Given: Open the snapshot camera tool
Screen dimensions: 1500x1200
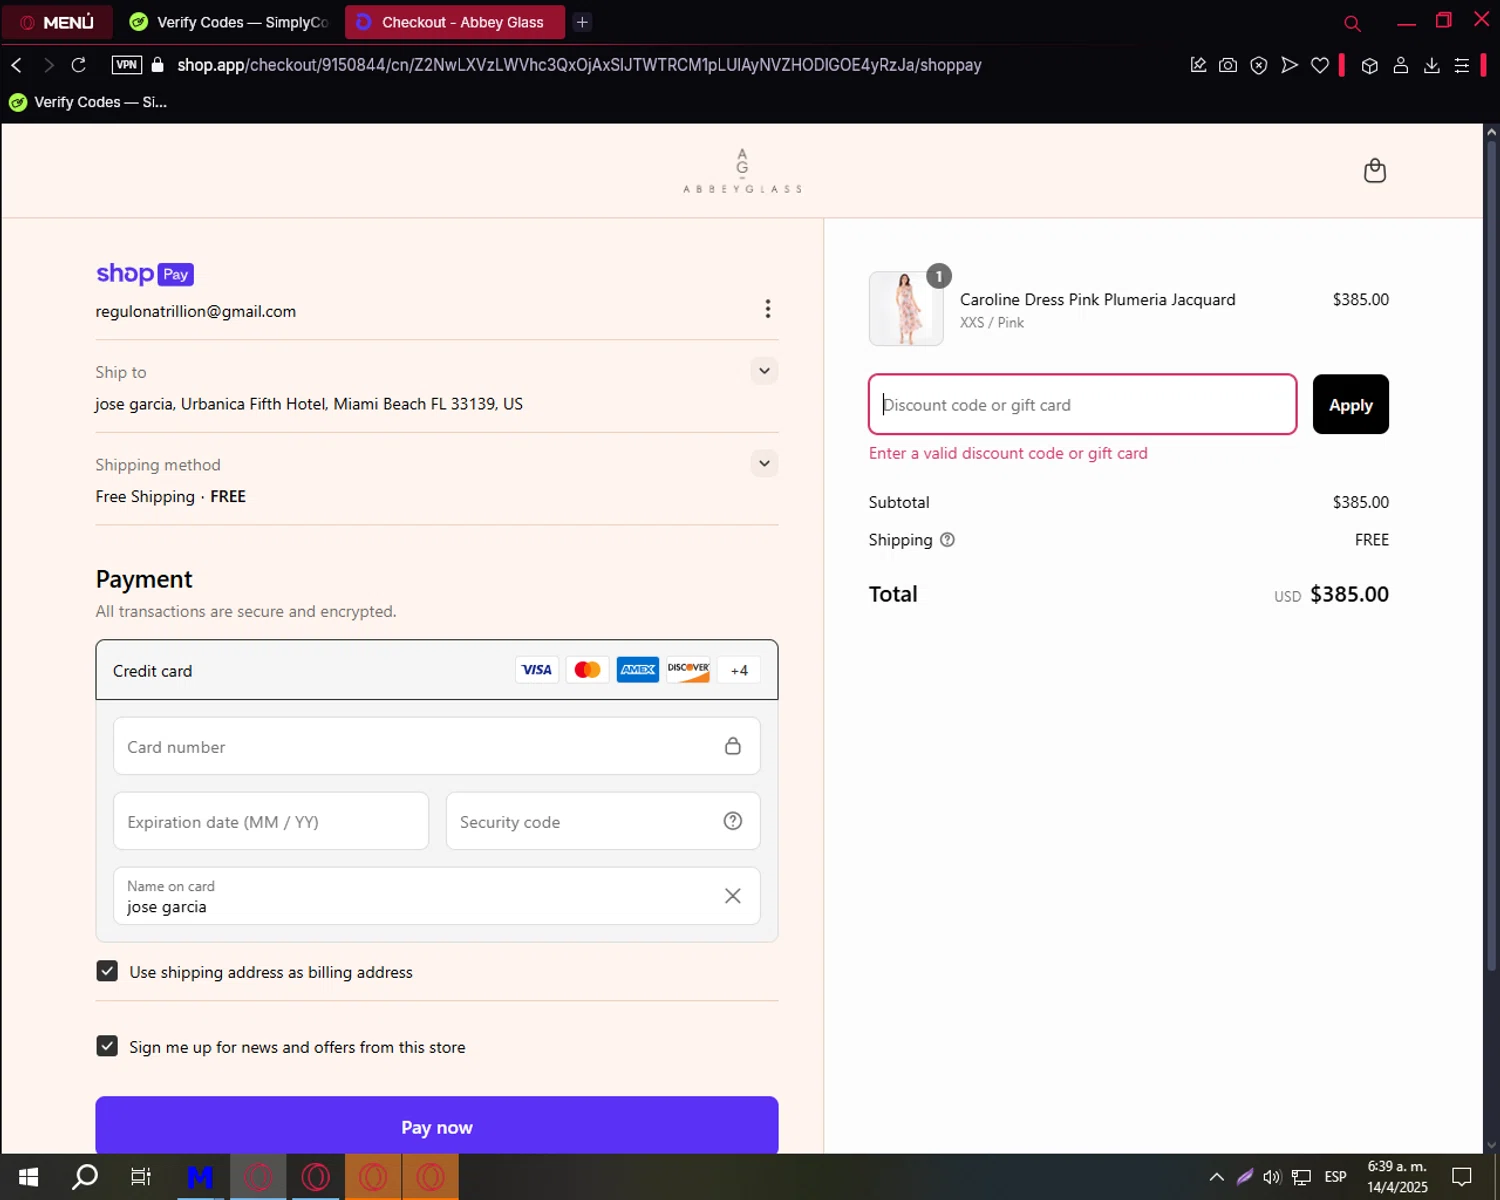Looking at the screenshot, I should (x=1228, y=65).
